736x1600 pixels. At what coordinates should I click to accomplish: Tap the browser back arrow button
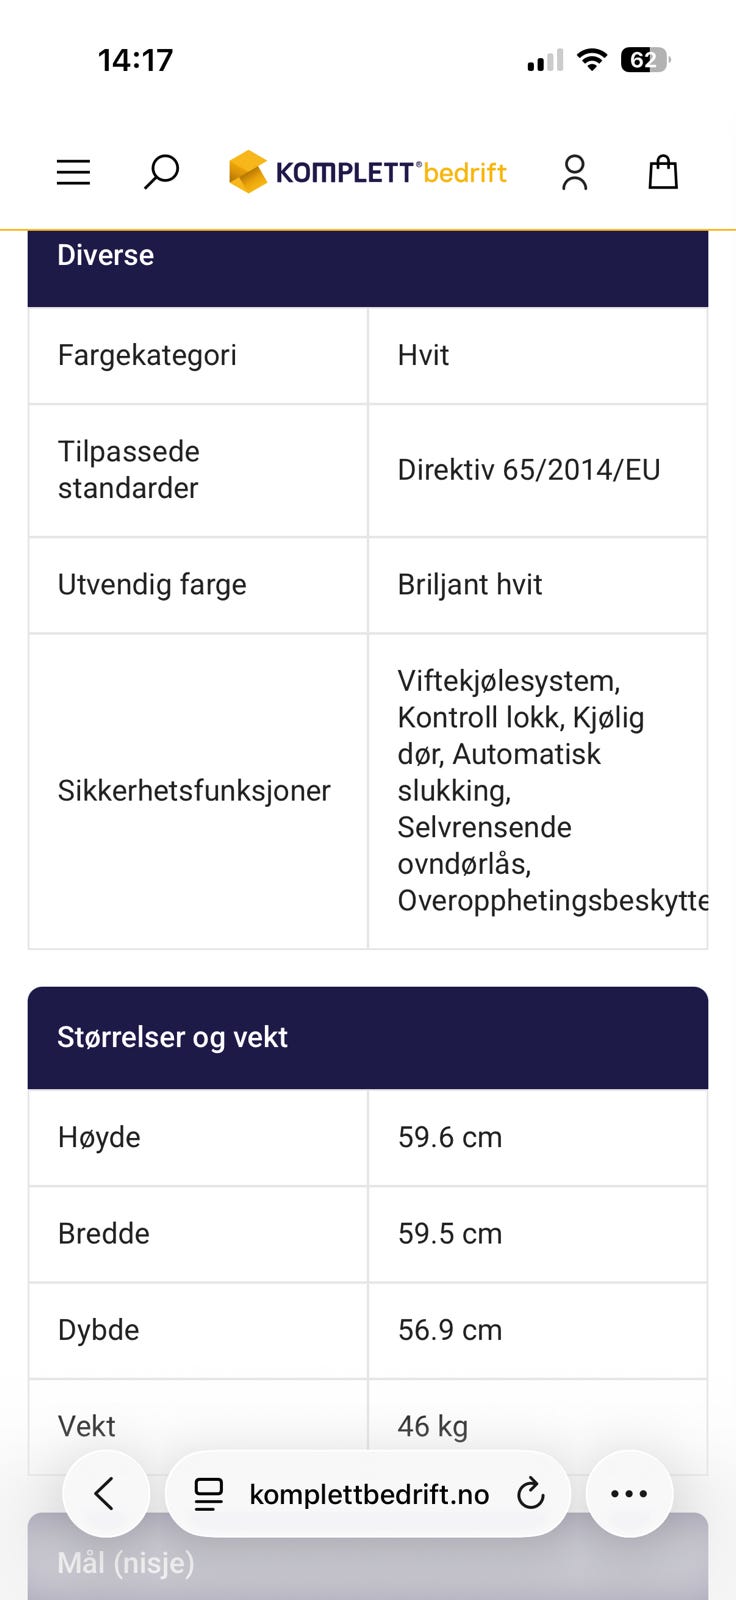click(x=106, y=1493)
